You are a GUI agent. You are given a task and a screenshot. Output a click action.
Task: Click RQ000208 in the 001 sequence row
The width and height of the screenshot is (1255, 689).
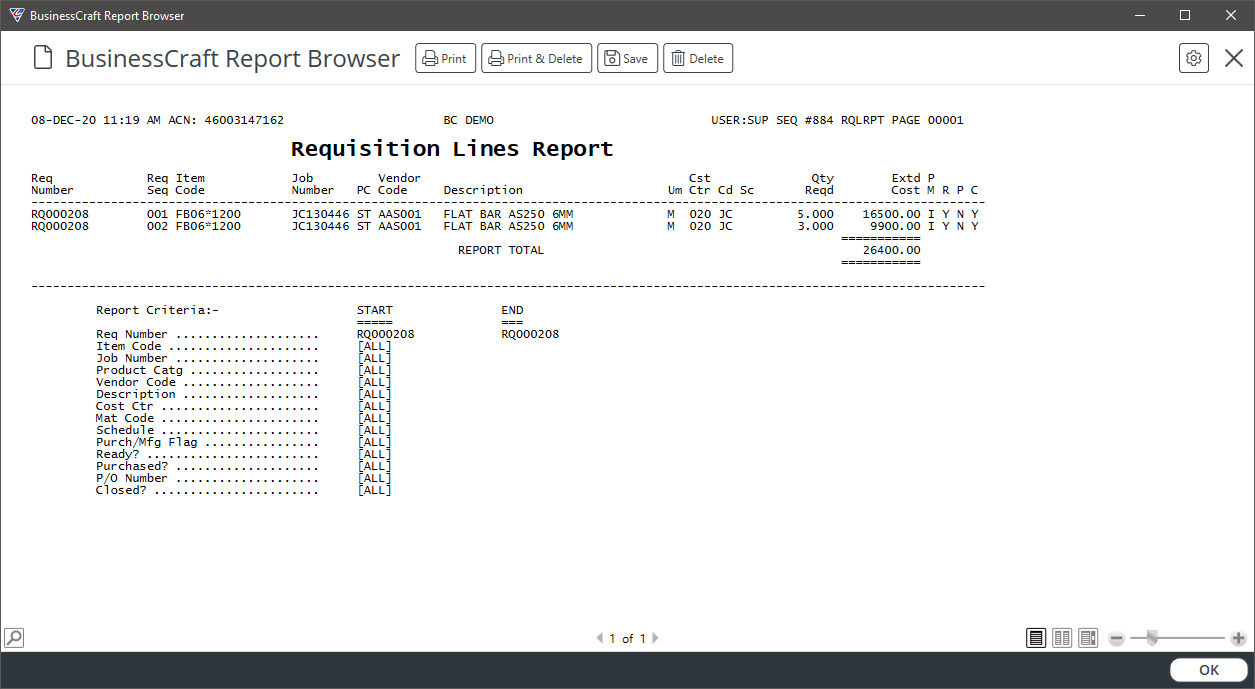[x=60, y=214]
